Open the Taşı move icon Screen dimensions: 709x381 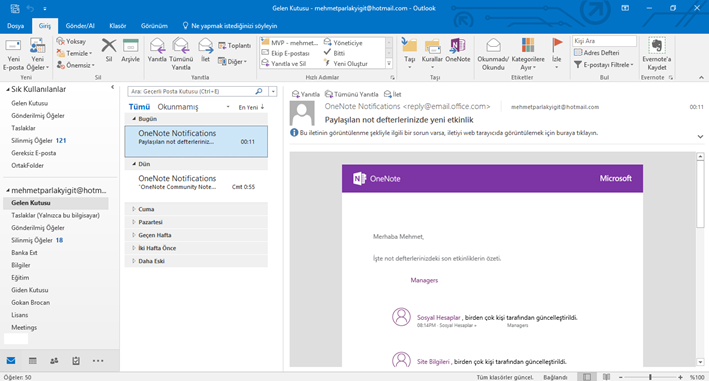(410, 53)
